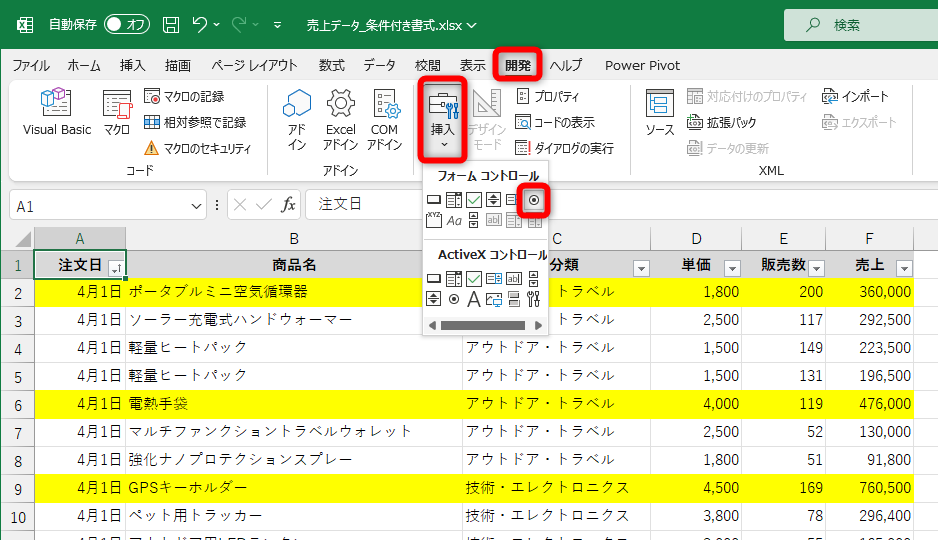Screen dimensions: 938x540
Task: Open プロパティ for controls
Action: pyautogui.click(x=547, y=96)
